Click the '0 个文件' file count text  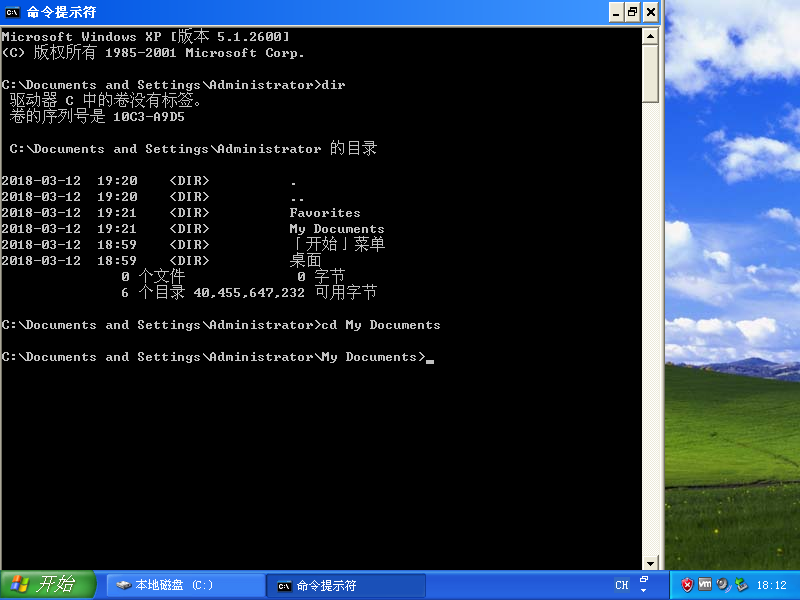pyautogui.click(x=153, y=277)
